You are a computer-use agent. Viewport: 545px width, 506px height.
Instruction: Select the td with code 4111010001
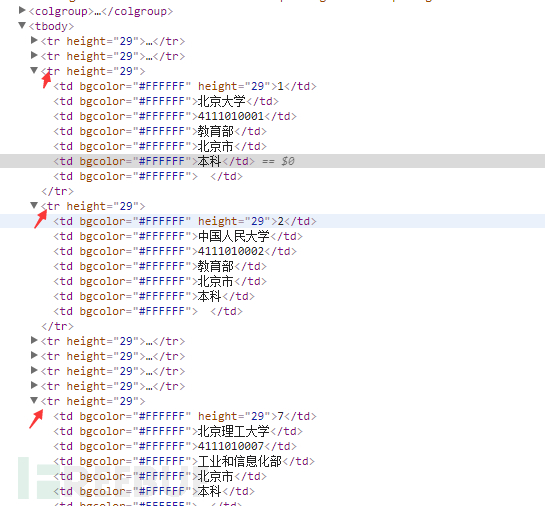pyautogui.click(x=175, y=116)
